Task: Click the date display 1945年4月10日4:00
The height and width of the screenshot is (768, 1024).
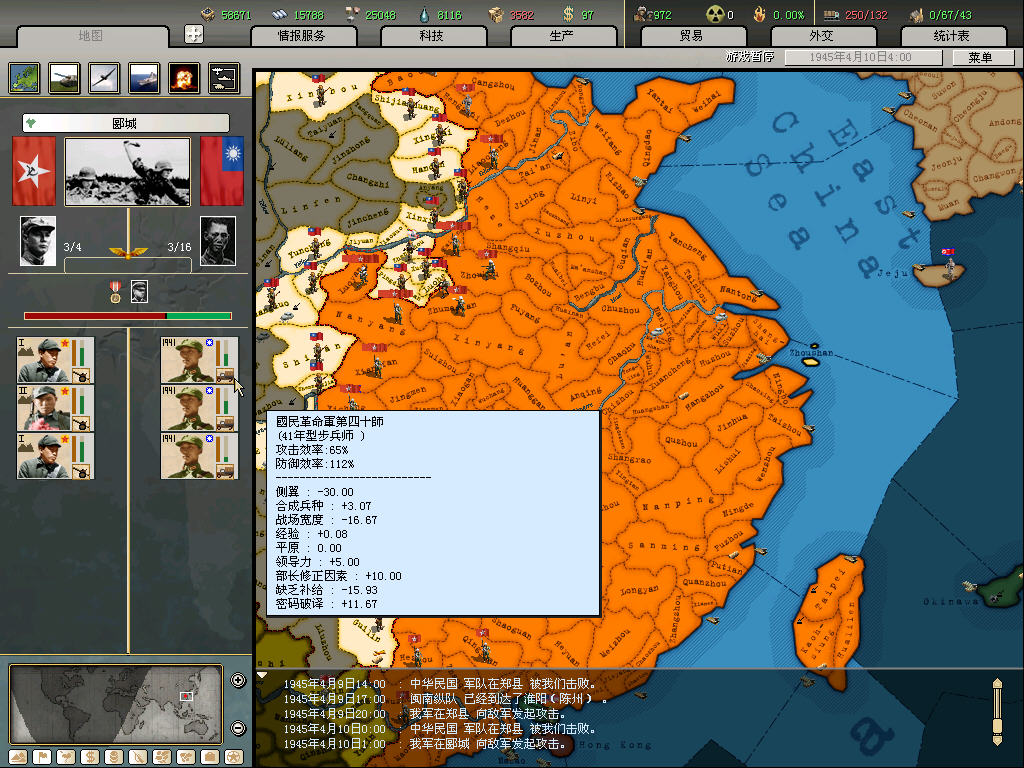Action: [x=862, y=58]
